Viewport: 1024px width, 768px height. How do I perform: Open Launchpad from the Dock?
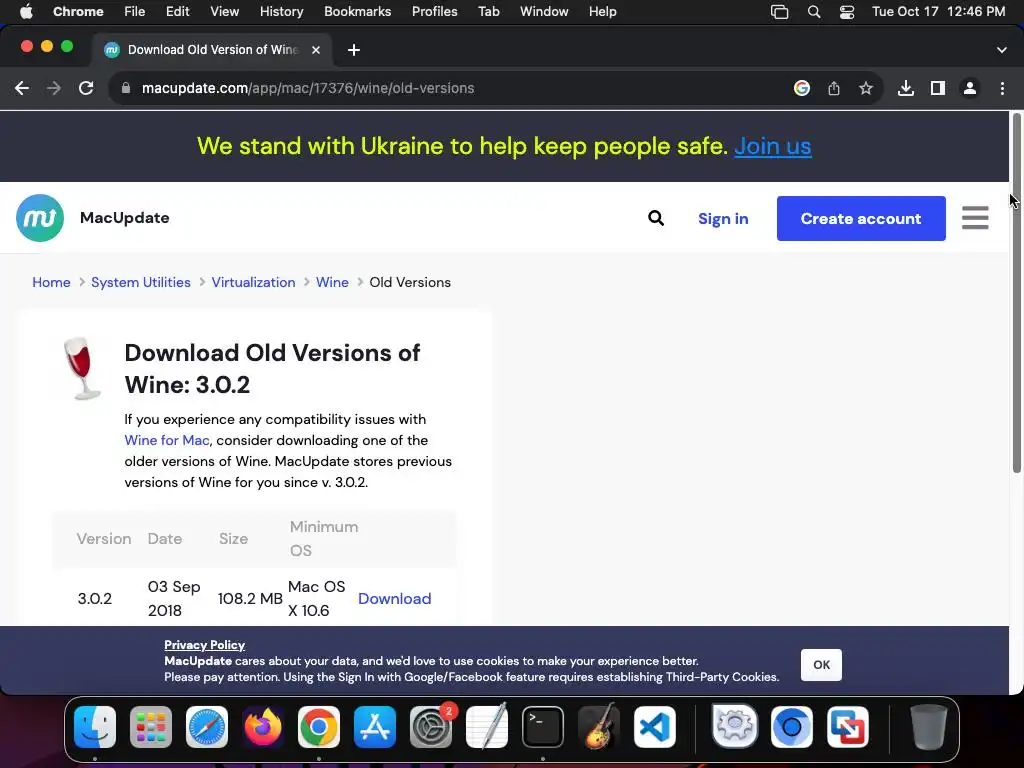[151, 727]
